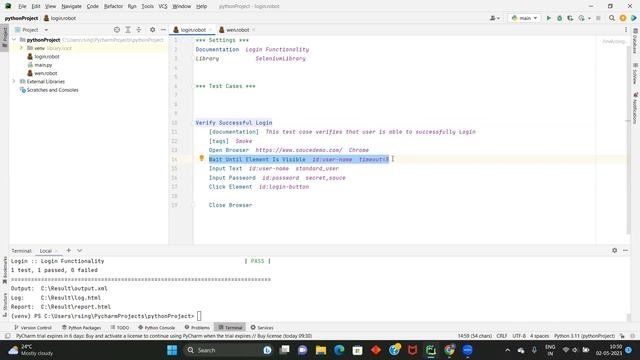Hide the Terminal panel with minus icon
Viewport: 640px width, 360px height.
tap(625, 250)
